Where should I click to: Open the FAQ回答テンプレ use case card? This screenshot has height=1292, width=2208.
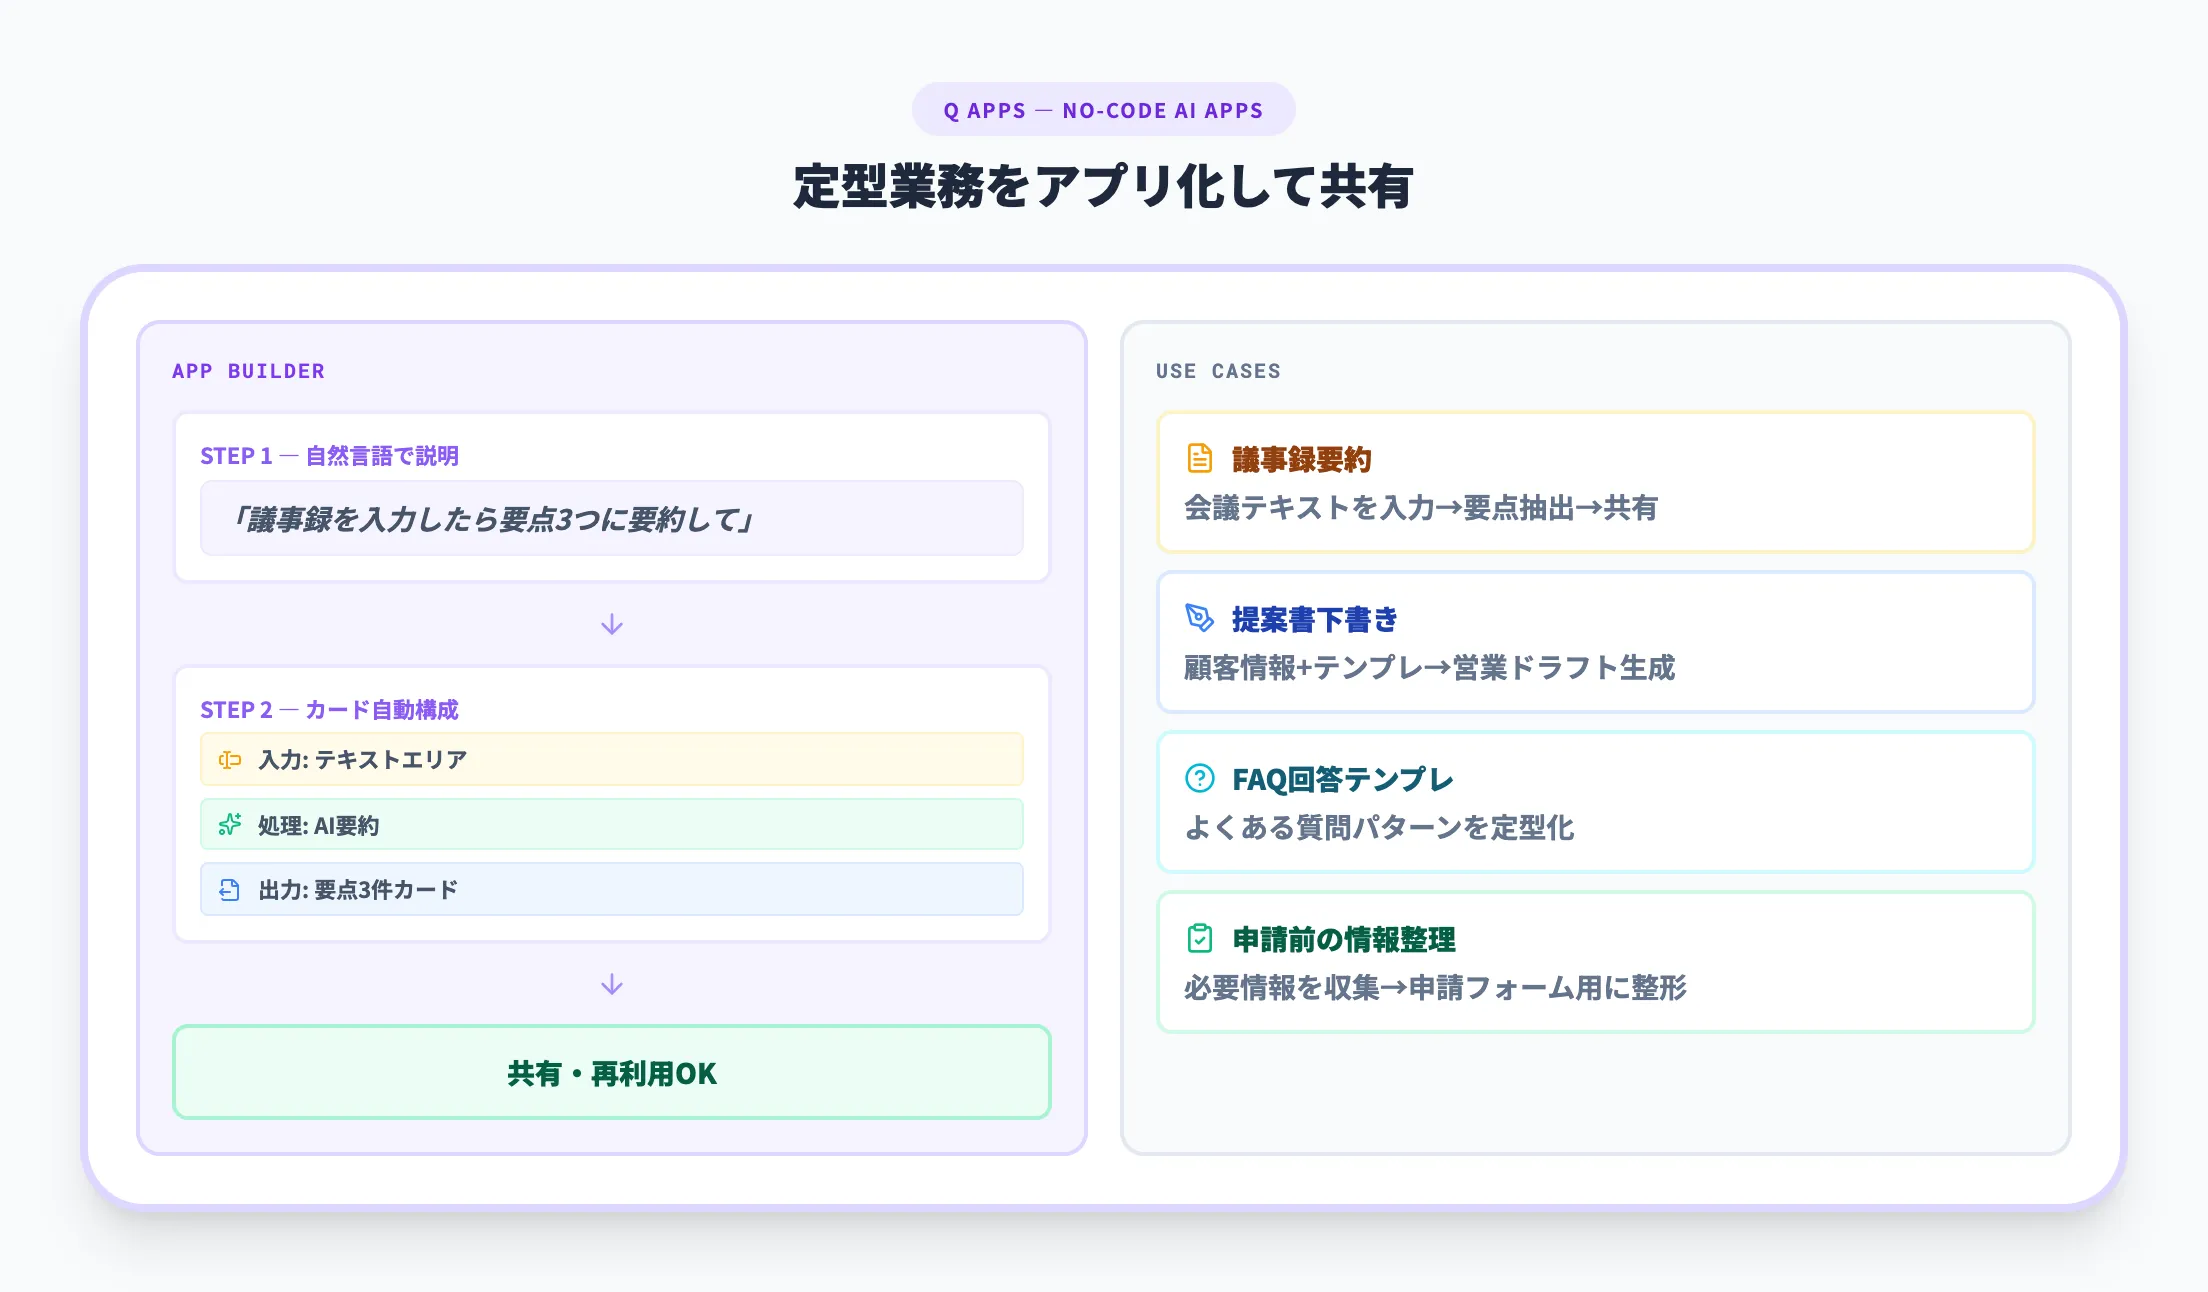click(x=1595, y=803)
